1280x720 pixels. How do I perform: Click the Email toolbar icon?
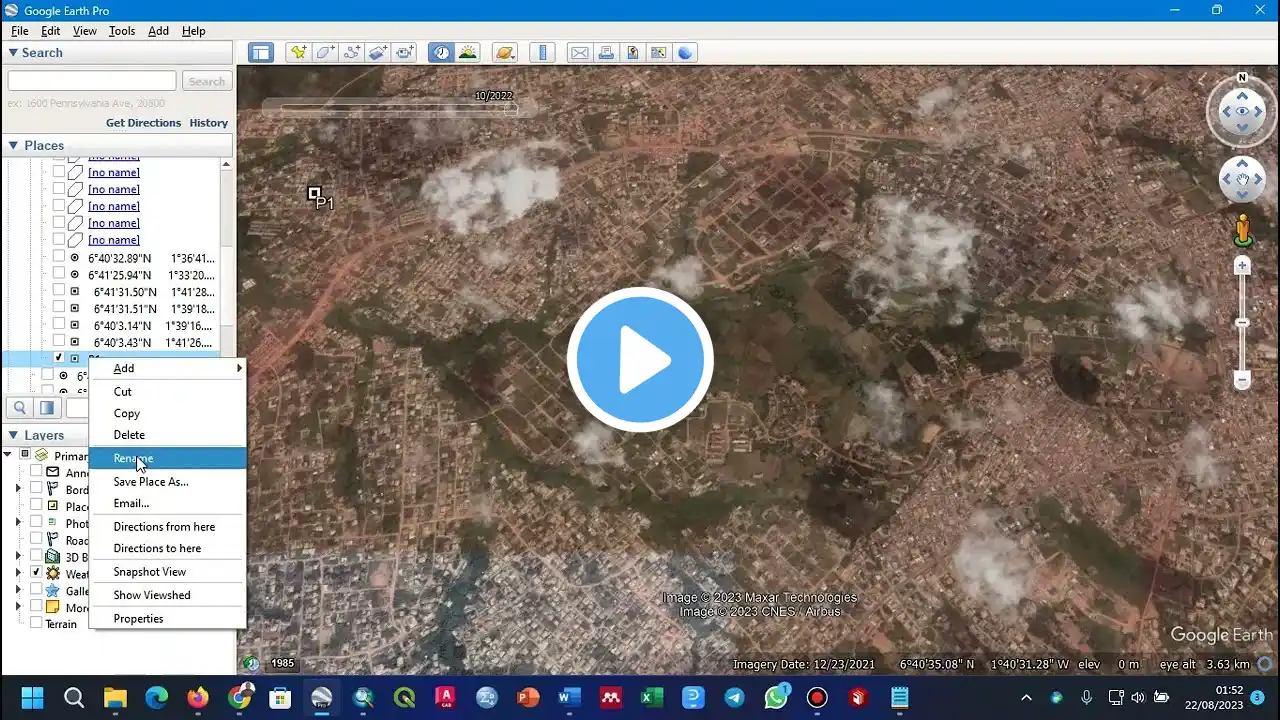click(x=579, y=53)
